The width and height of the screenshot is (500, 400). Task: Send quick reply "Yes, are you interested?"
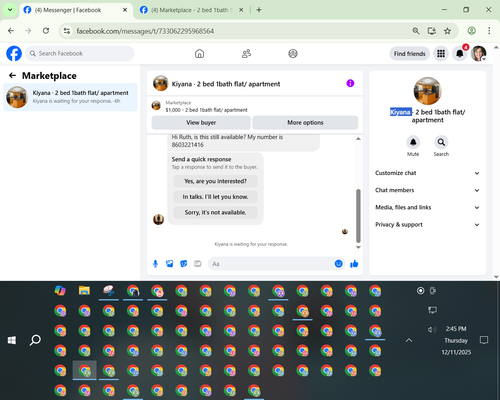point(215,181)
